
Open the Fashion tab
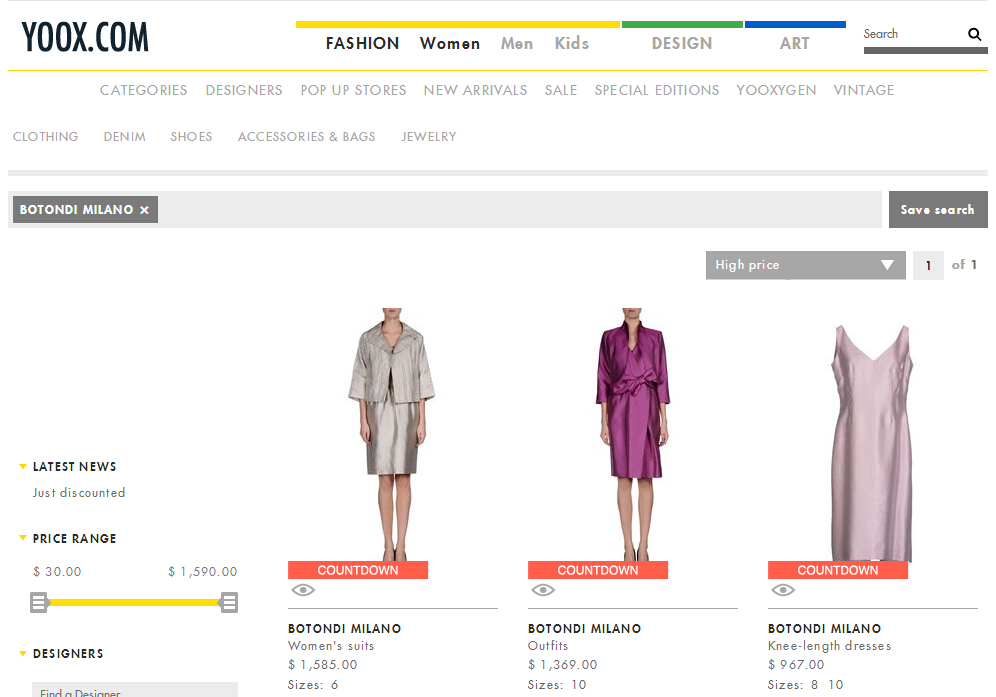362,43
